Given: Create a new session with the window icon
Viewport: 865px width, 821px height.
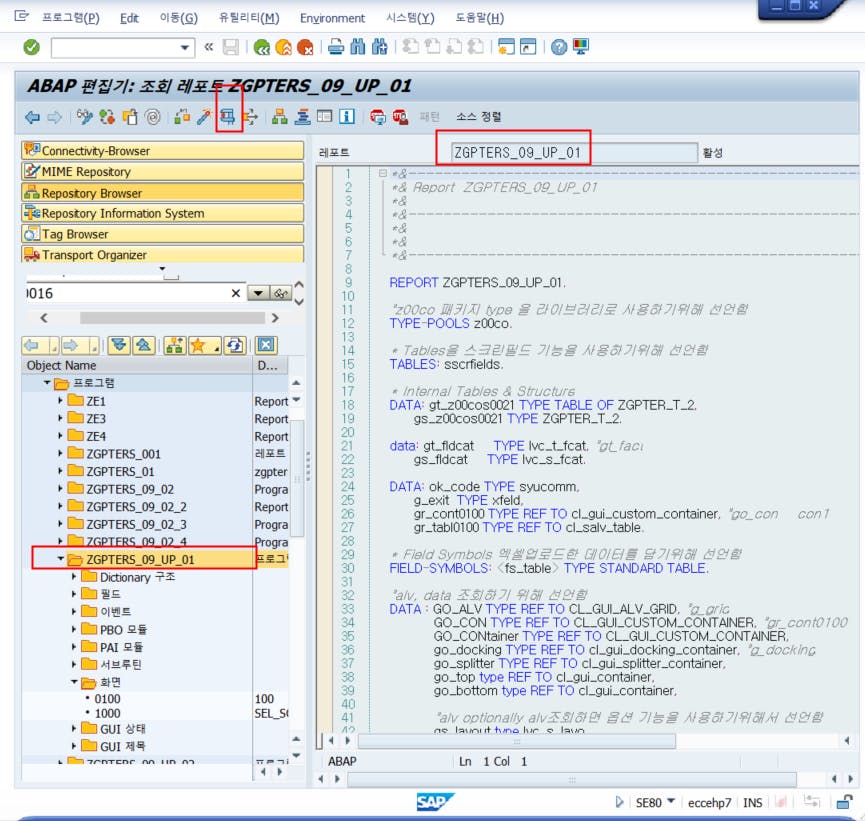Looking at the screenshot, I should pyautogui.click(x=506, y=47).
